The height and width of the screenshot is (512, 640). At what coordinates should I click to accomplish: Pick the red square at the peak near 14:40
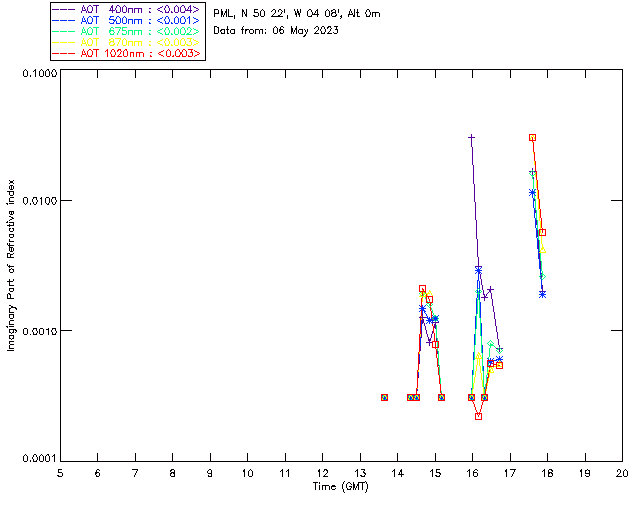pos(422,289)
